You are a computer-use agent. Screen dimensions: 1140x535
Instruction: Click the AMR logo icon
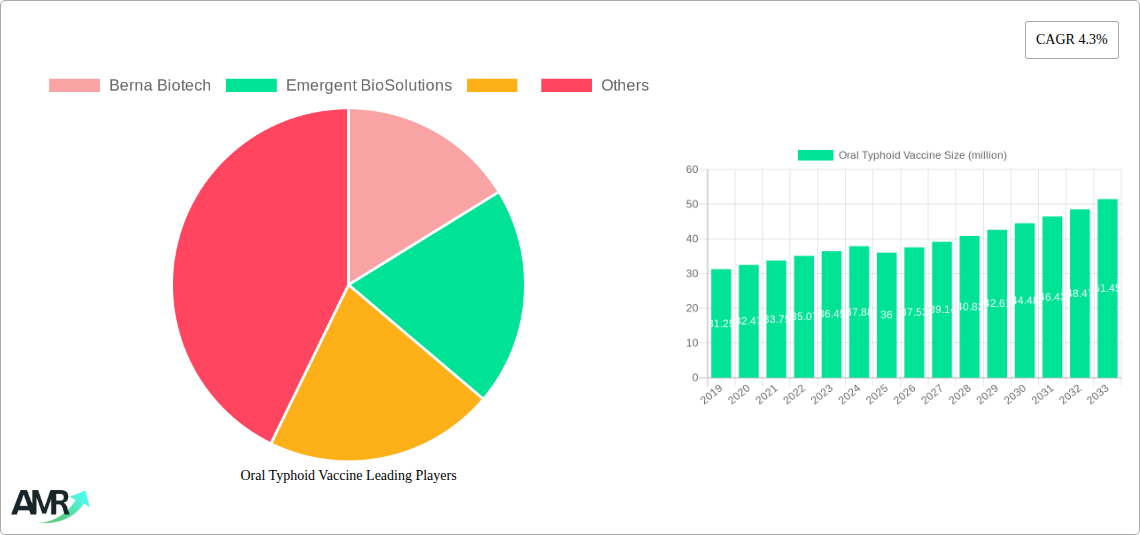pyautogui.click(x=49, y=505)
